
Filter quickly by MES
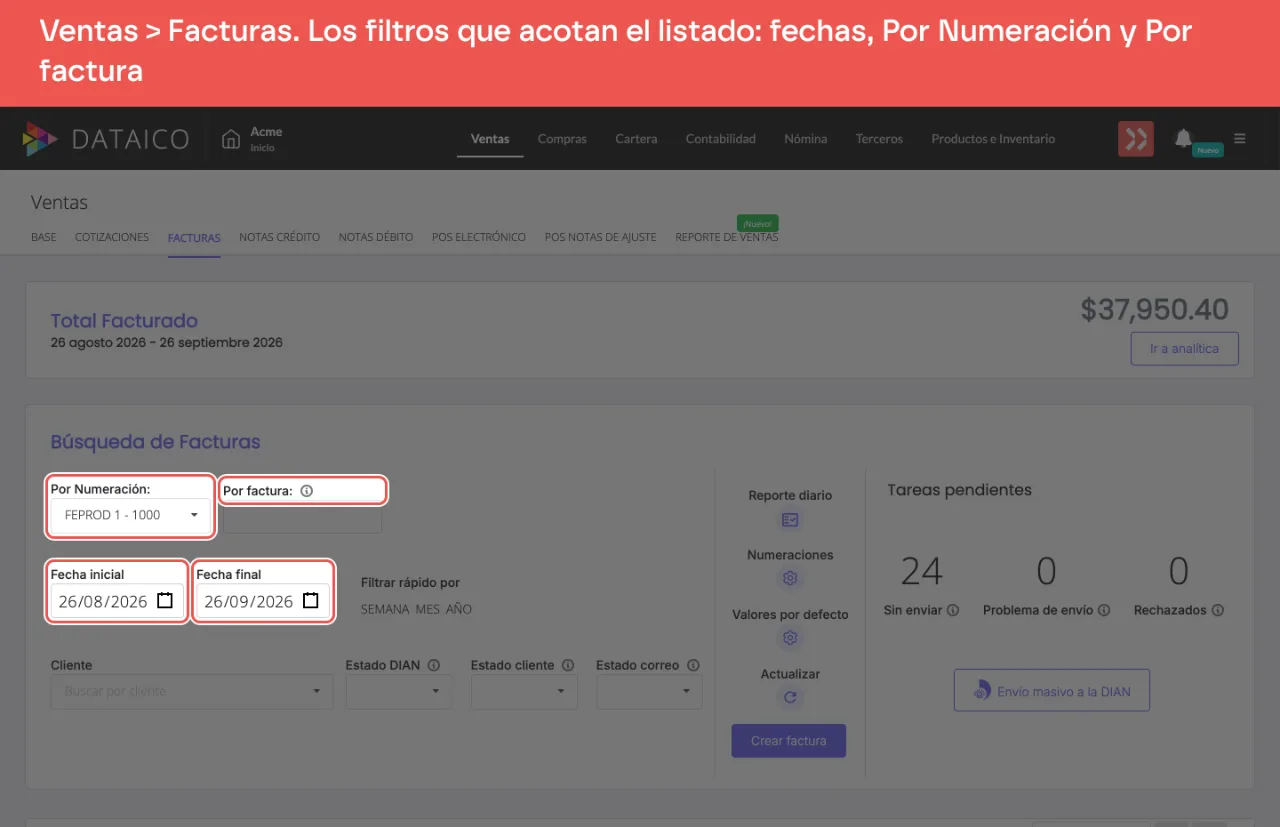(x=428, y=609)
